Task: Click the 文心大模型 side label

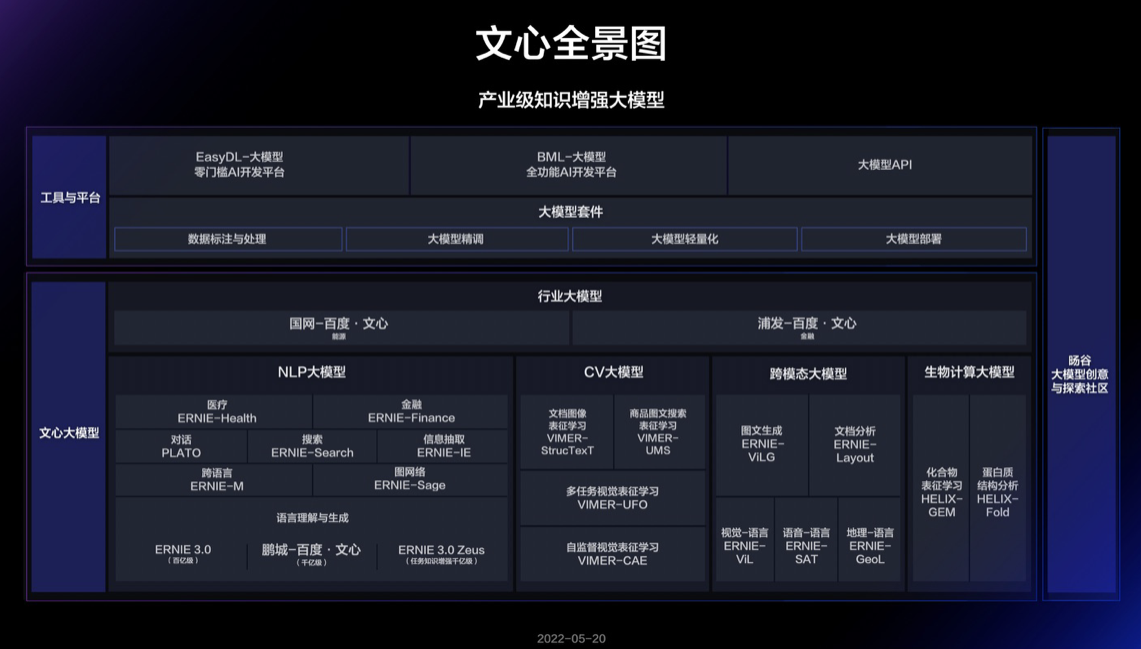Action: (69, 437)
